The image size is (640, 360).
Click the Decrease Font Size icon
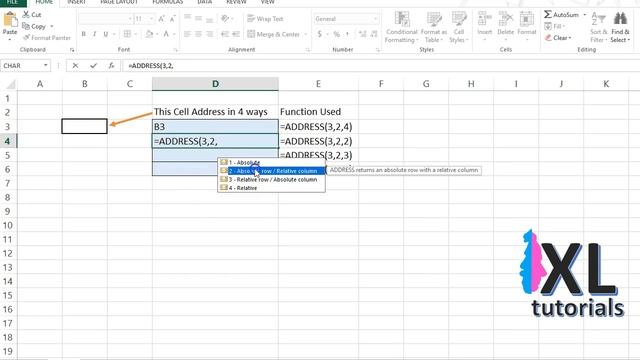pyautogui.click(x=172, y=19)
